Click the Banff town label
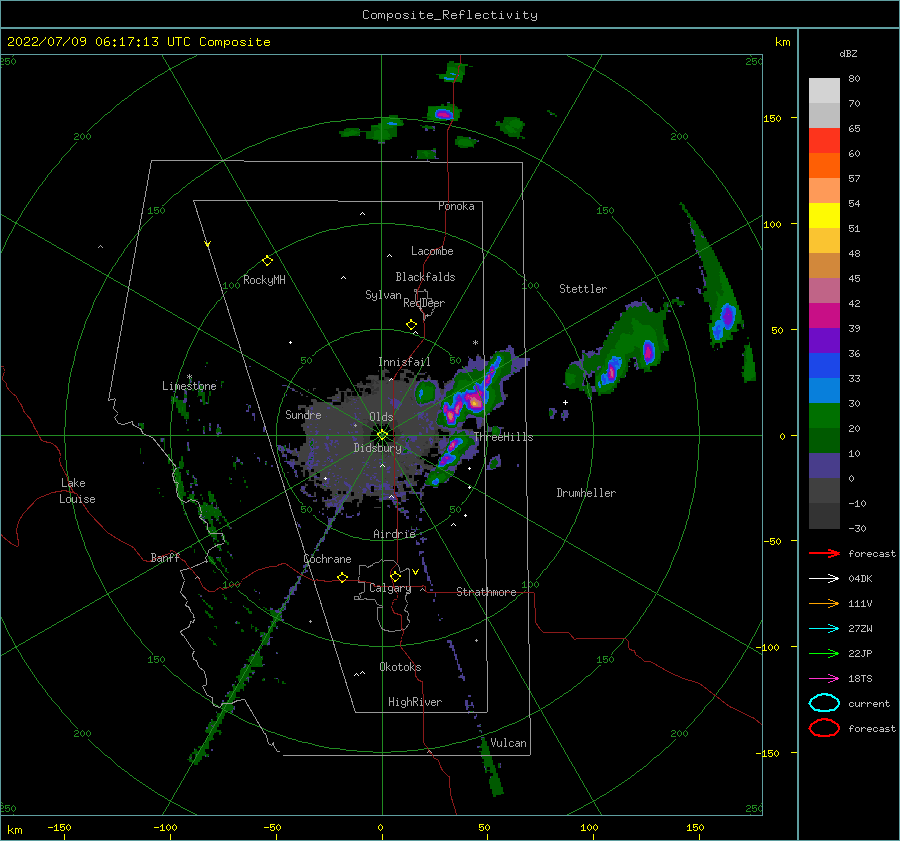Screen dimensions: 900x841 coord(165,557)
